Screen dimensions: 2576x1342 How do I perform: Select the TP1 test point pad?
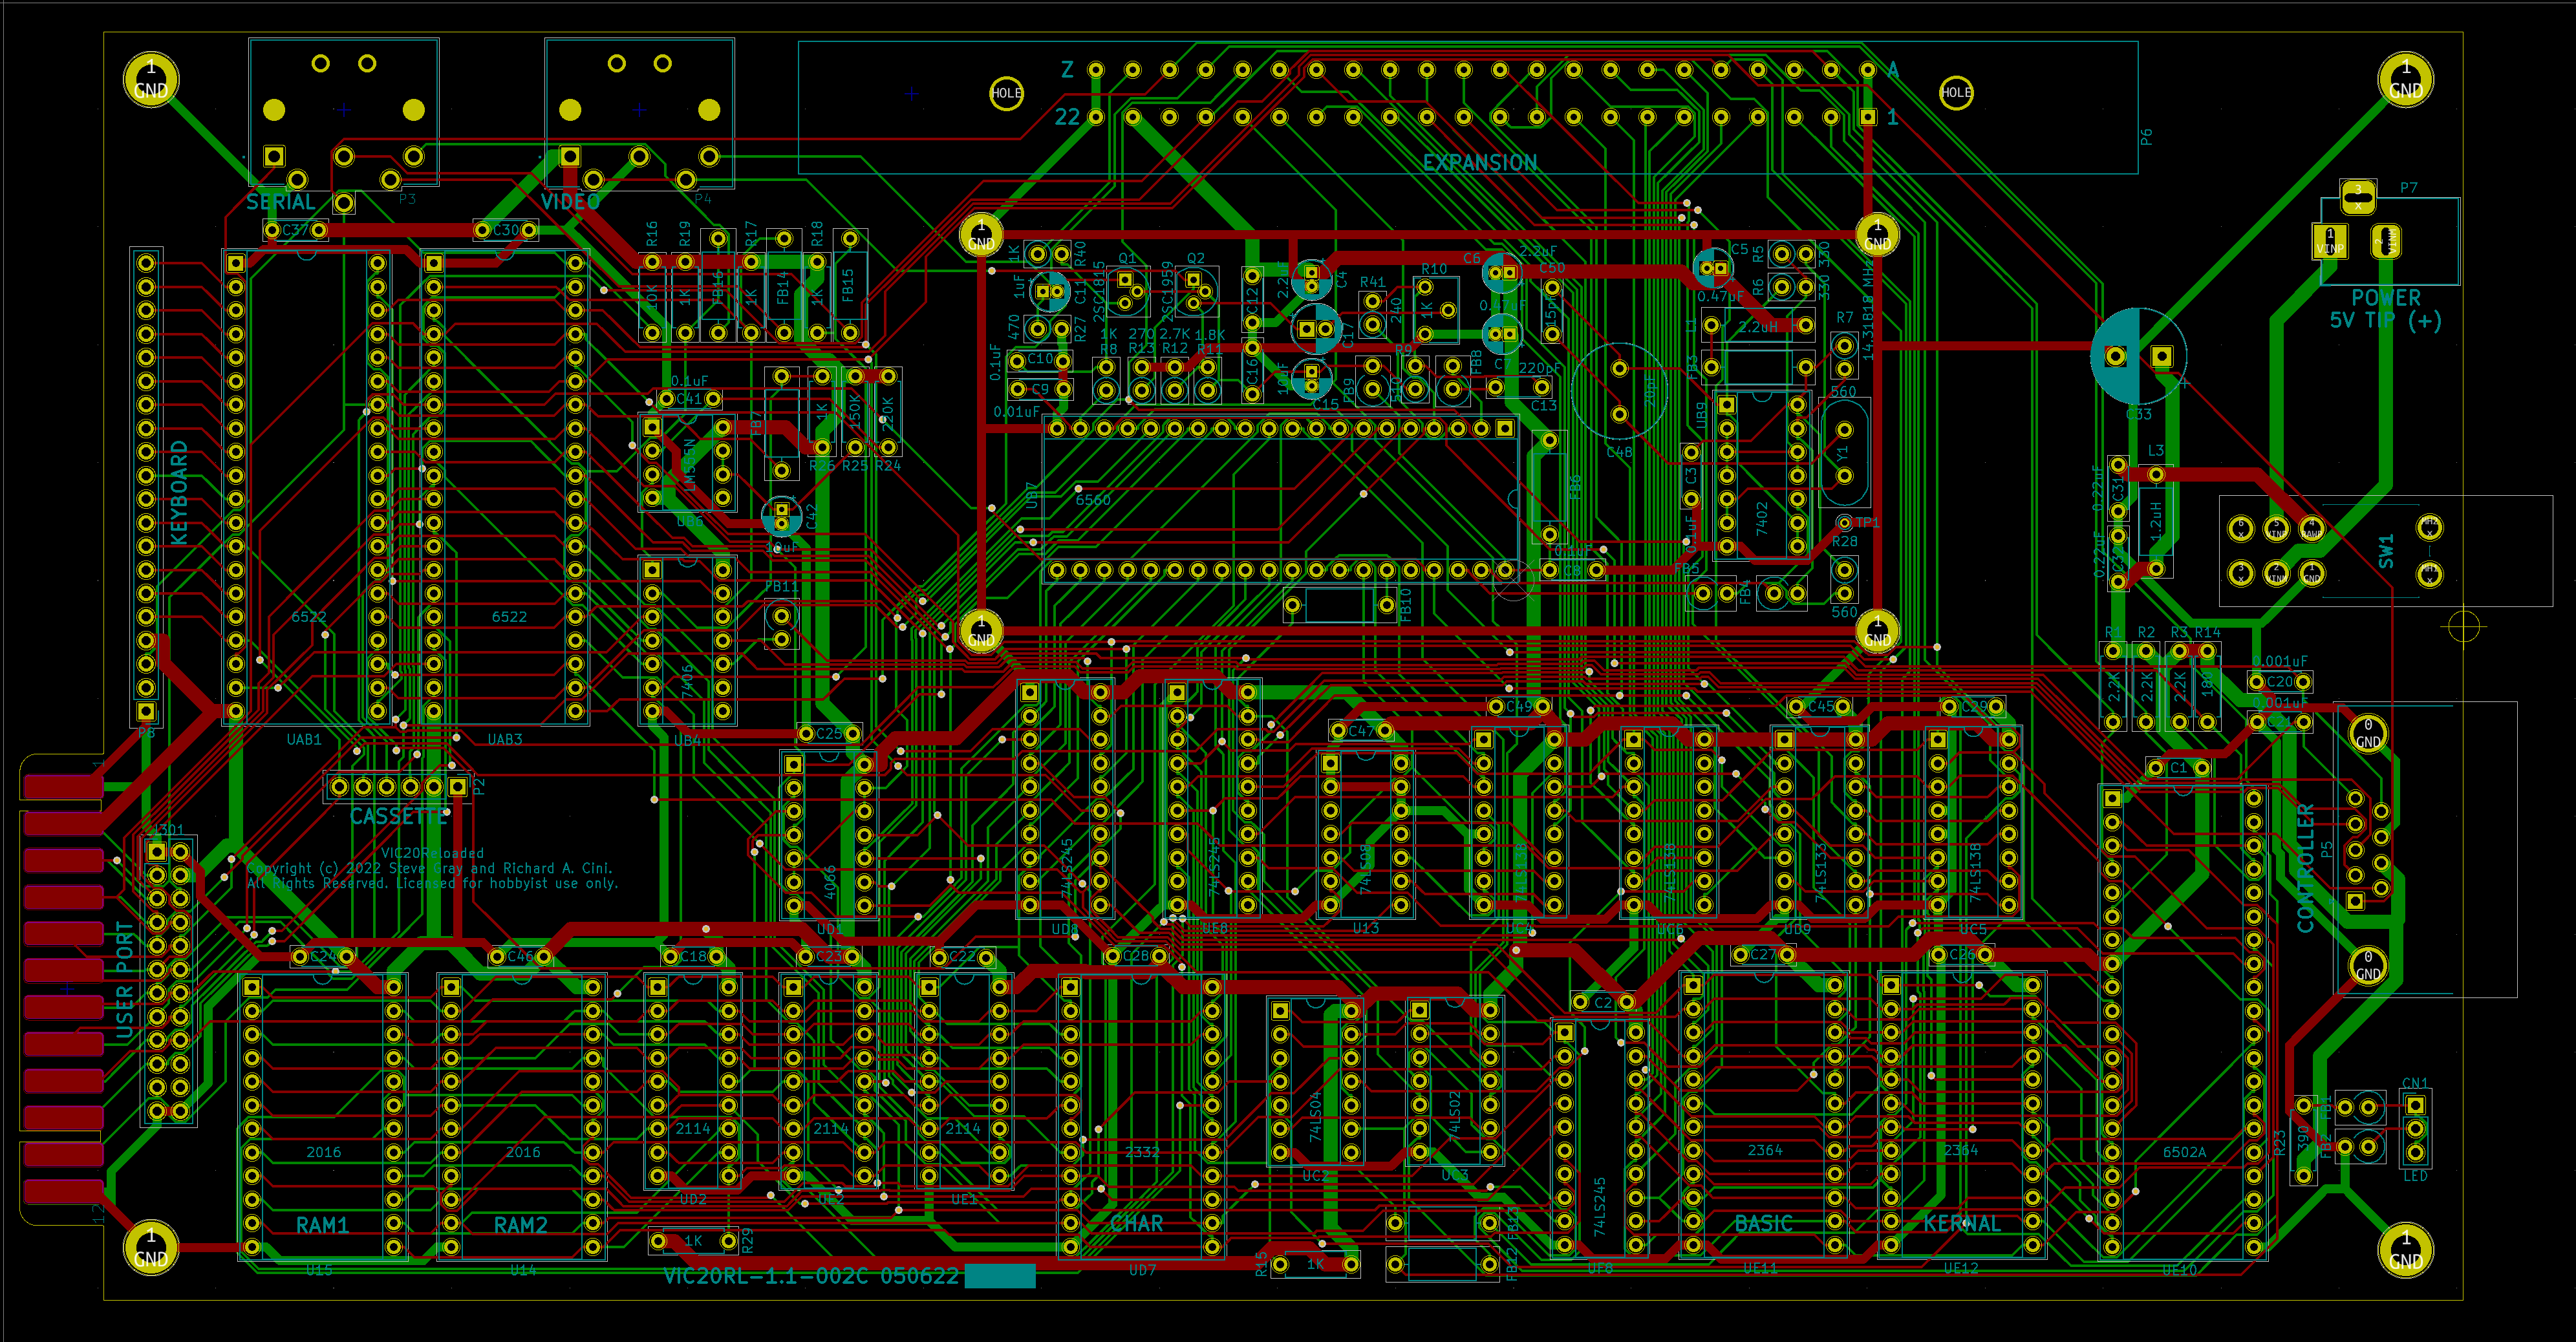click(1845, 523)
